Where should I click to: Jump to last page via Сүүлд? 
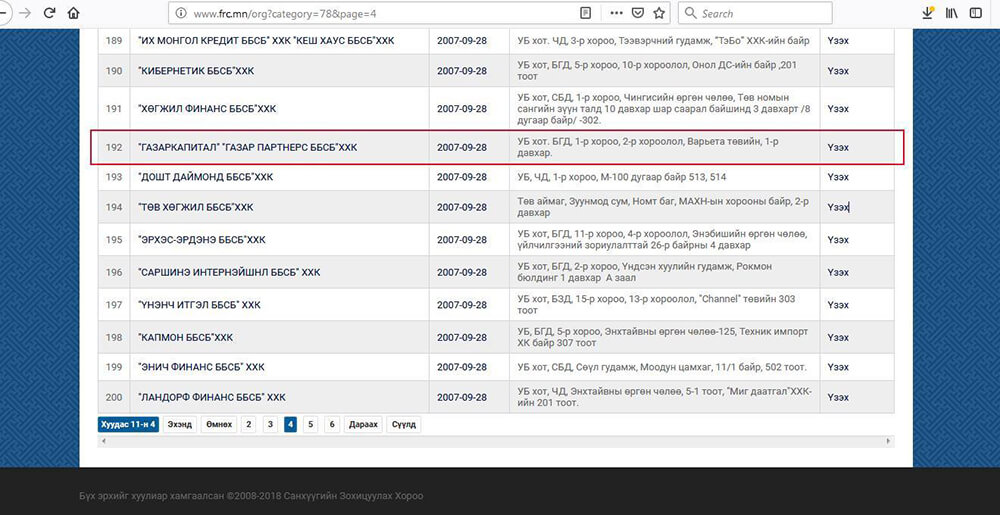[x=403, y=424]
